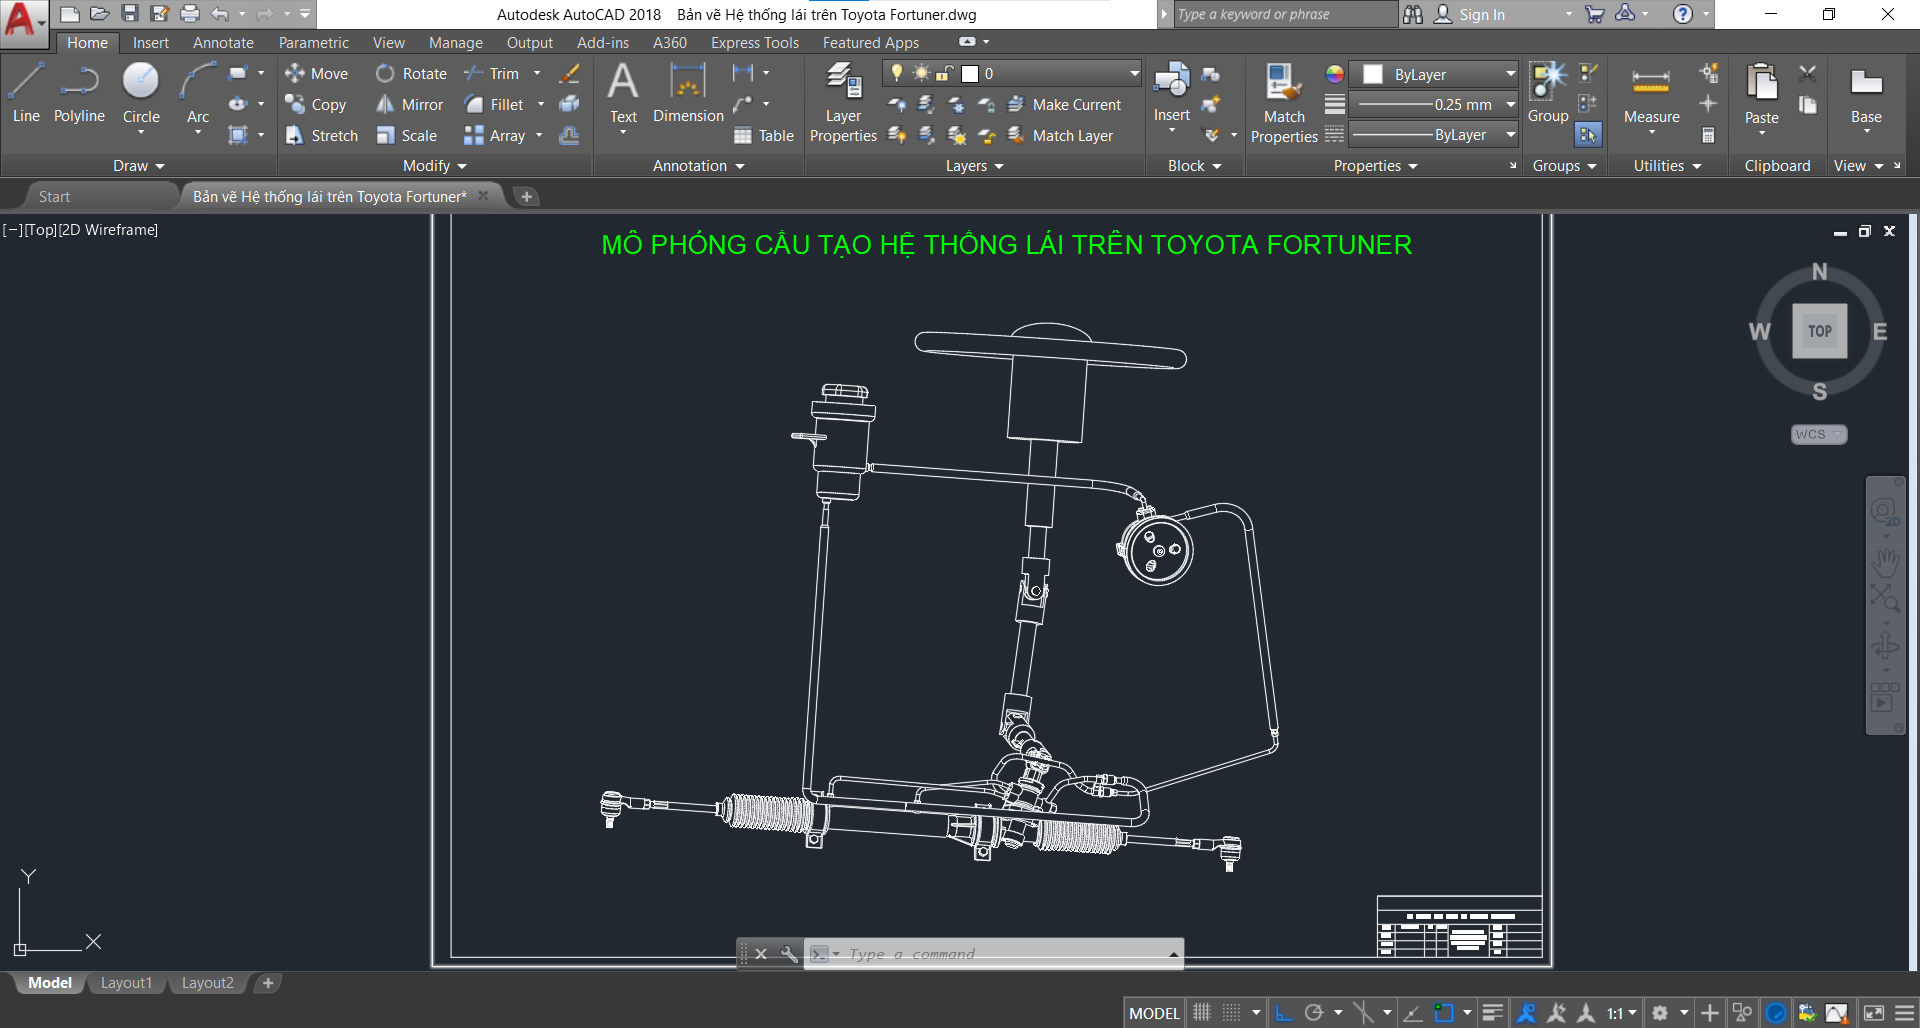Open the layer name dropdown showing 0
Viewport: 1920px width, 1028px height.
pos(1012,73)
